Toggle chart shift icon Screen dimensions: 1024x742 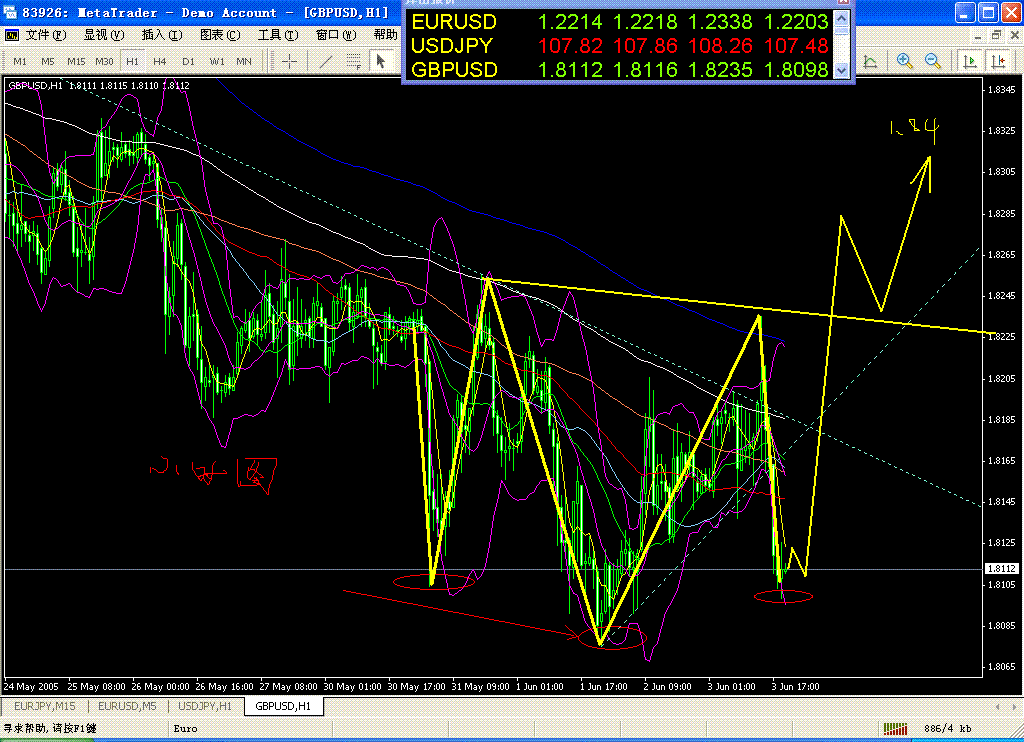coord(999,61)
